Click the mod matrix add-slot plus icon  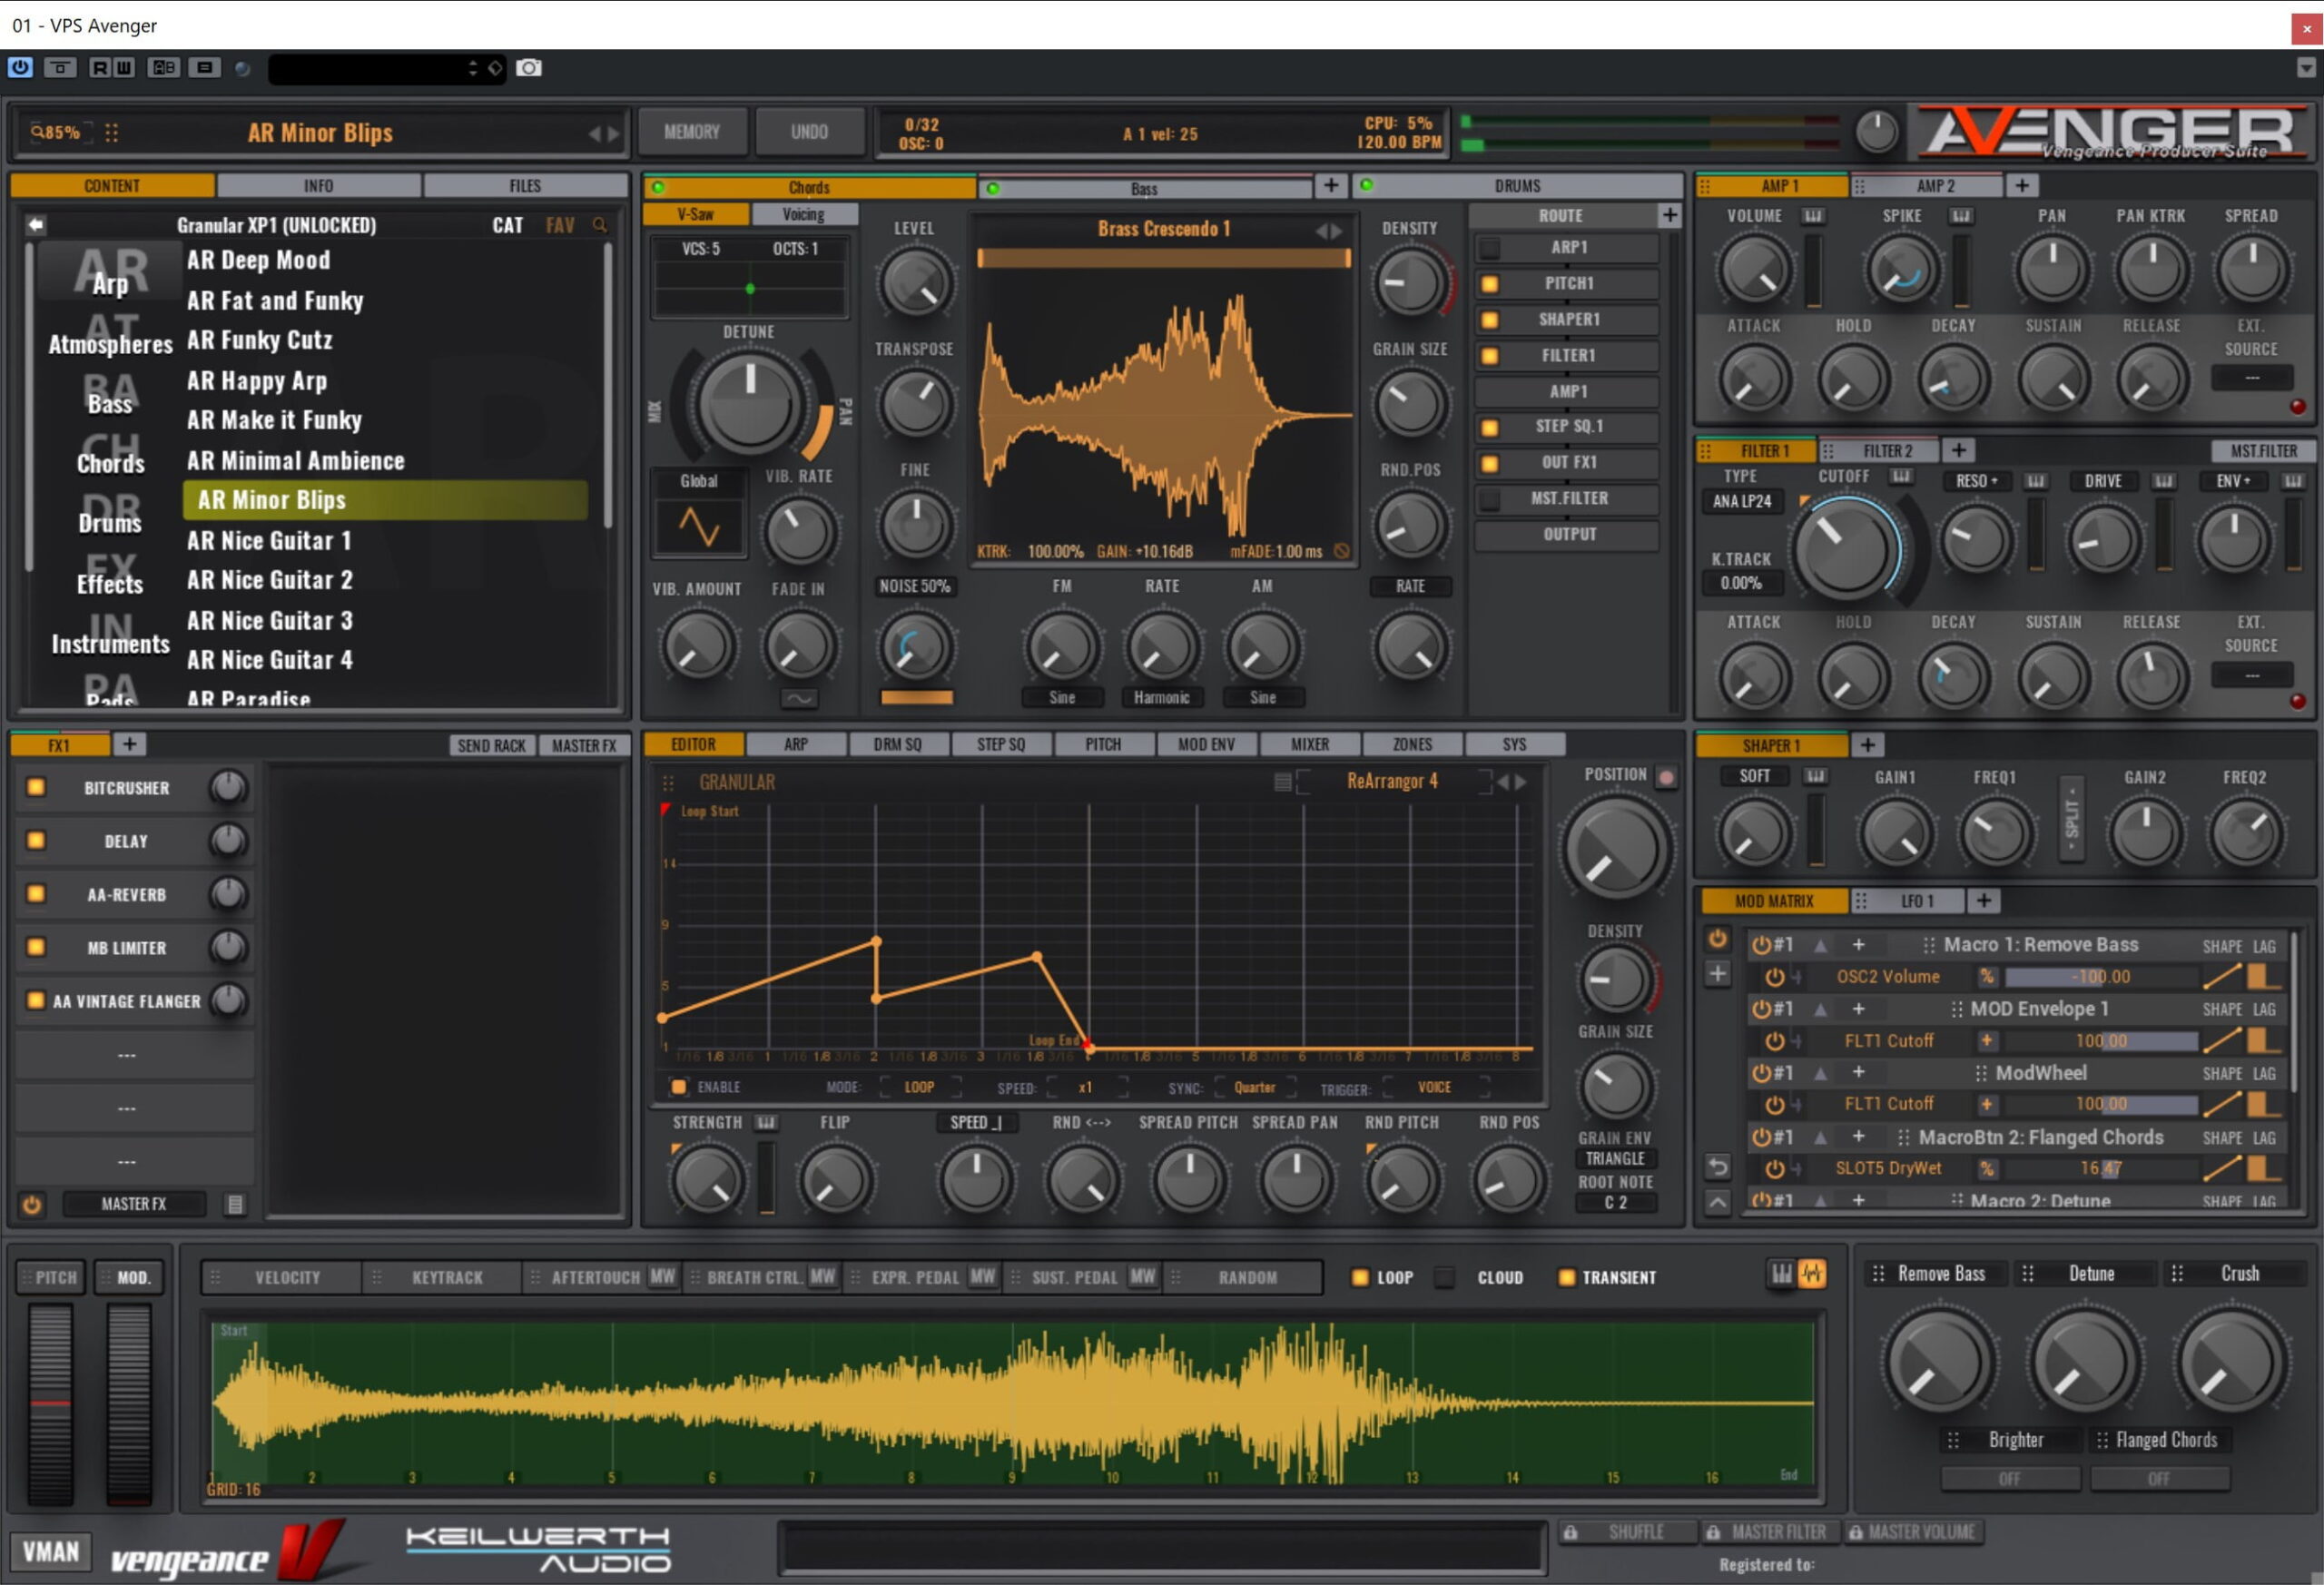pos(1716,974)
